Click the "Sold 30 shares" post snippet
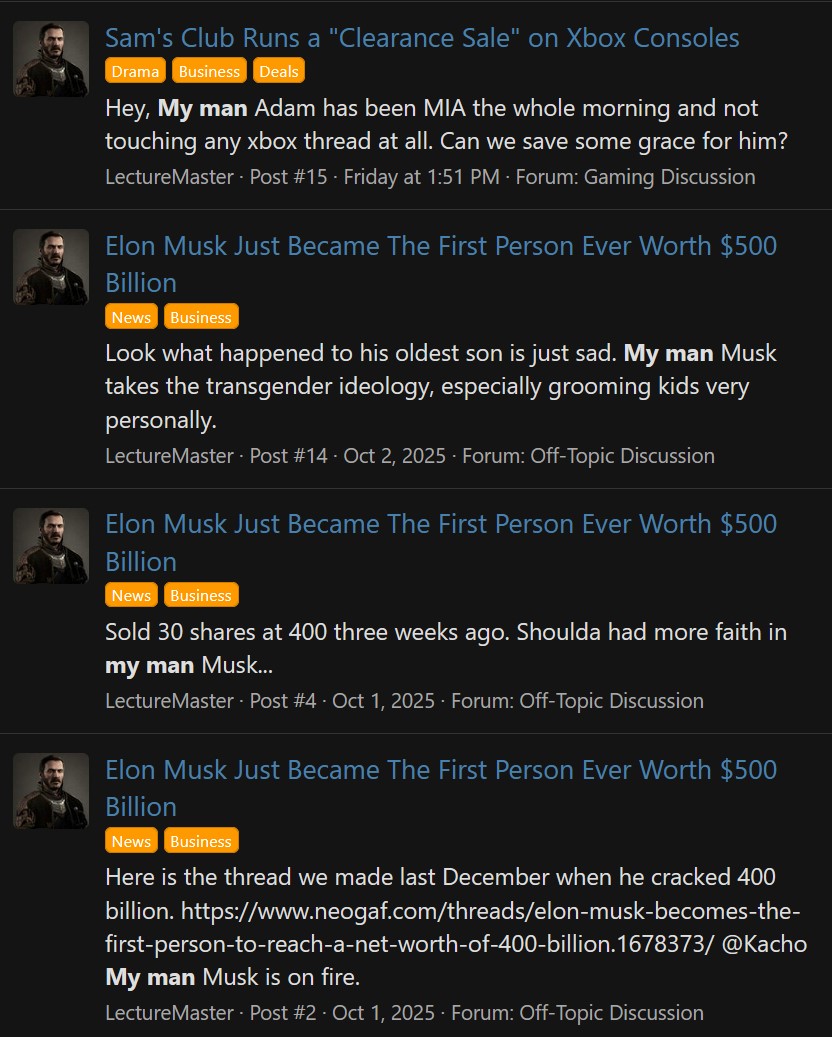832x1037 pixels. pyautogui.click(x=445, y=632)
